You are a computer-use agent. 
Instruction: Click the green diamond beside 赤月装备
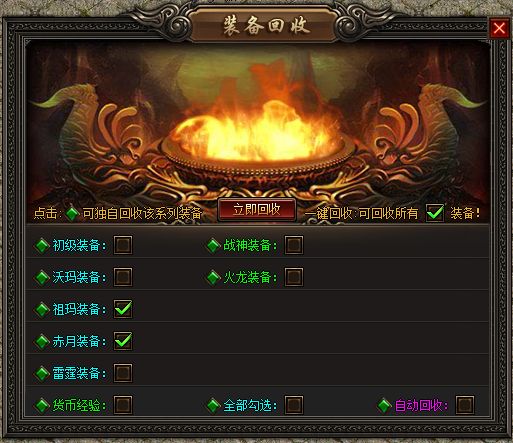point(42,341)
